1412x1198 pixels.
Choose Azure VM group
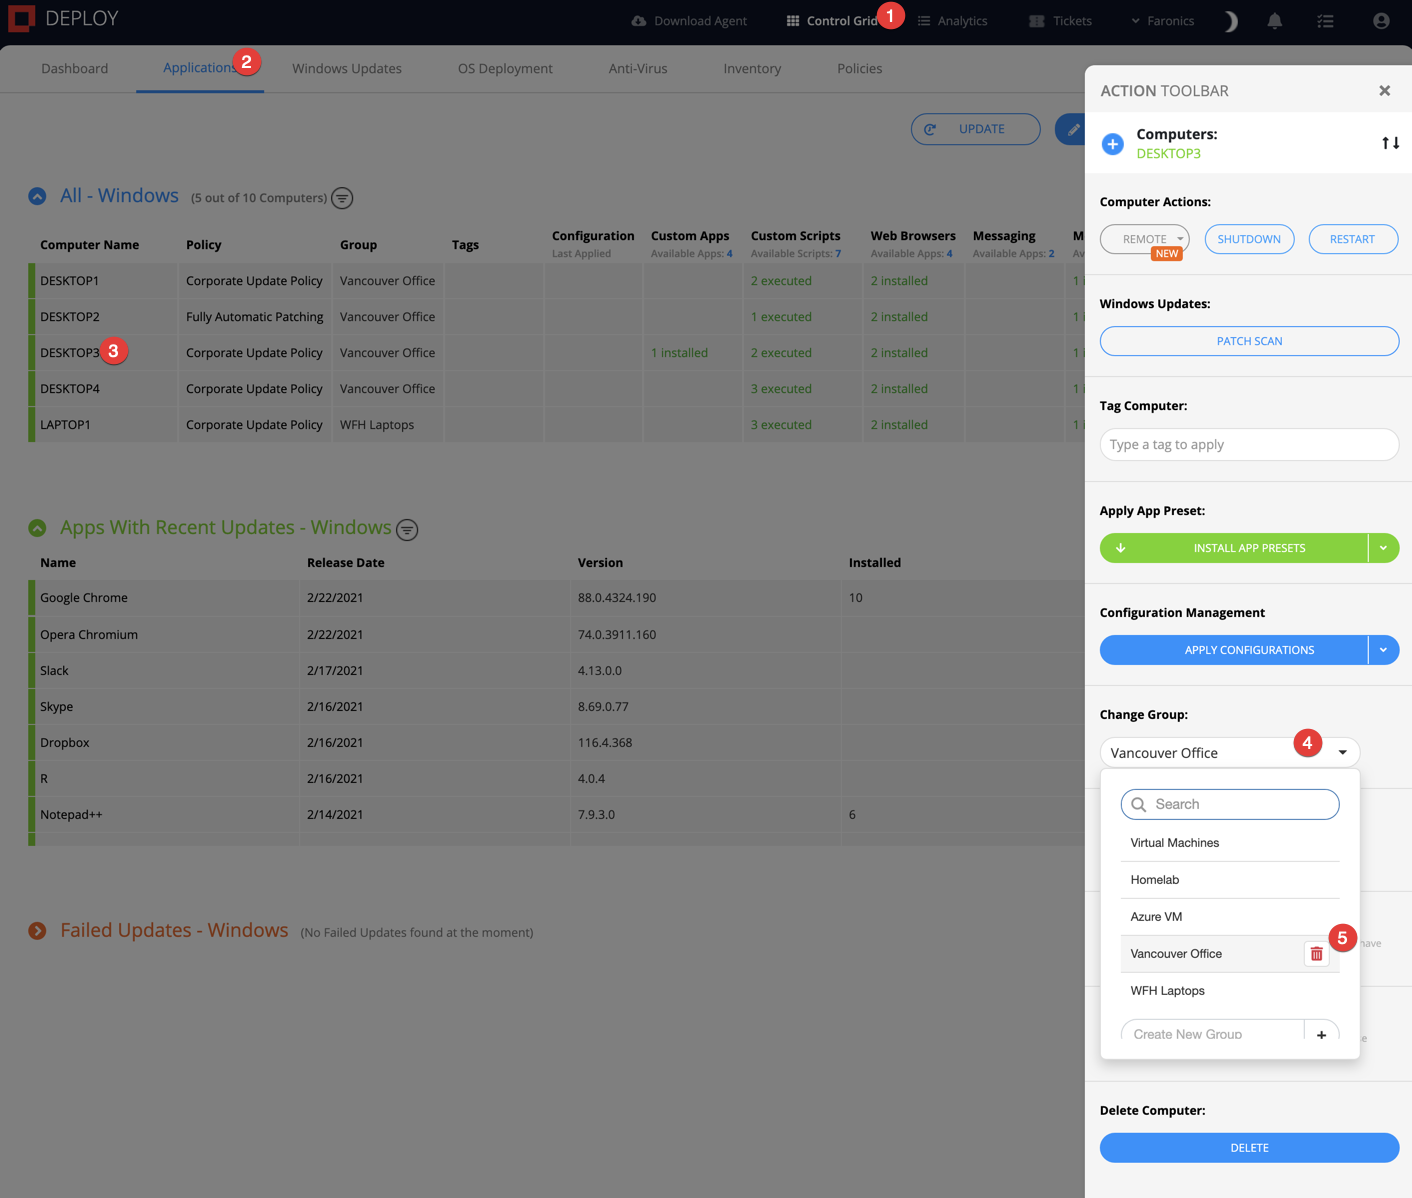tap(1230, 917)
